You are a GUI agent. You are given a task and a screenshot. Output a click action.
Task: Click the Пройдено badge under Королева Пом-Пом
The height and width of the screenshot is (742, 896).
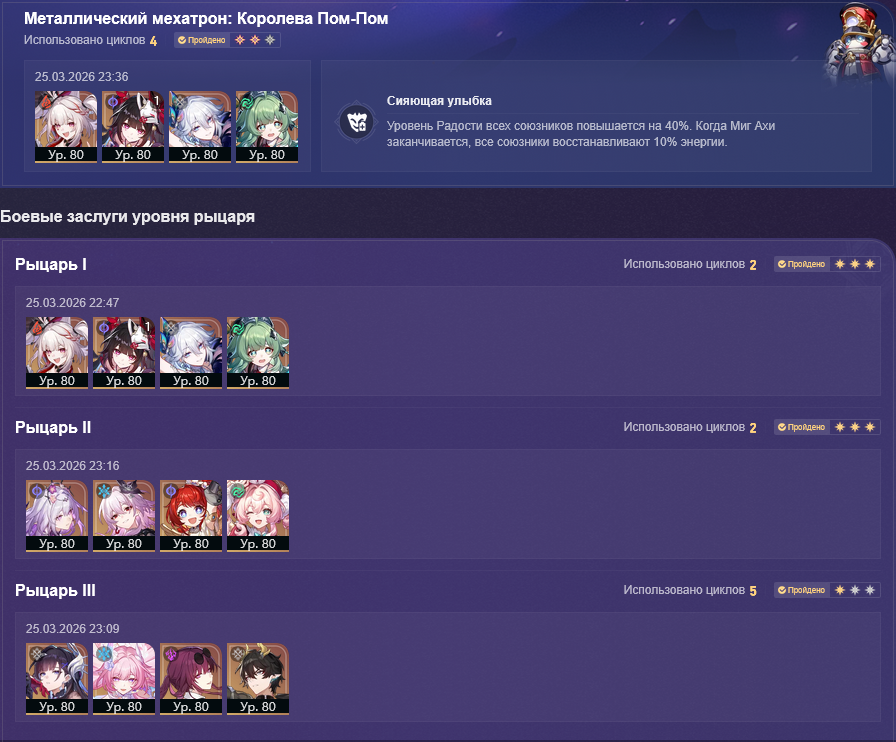tap(202, 40)
